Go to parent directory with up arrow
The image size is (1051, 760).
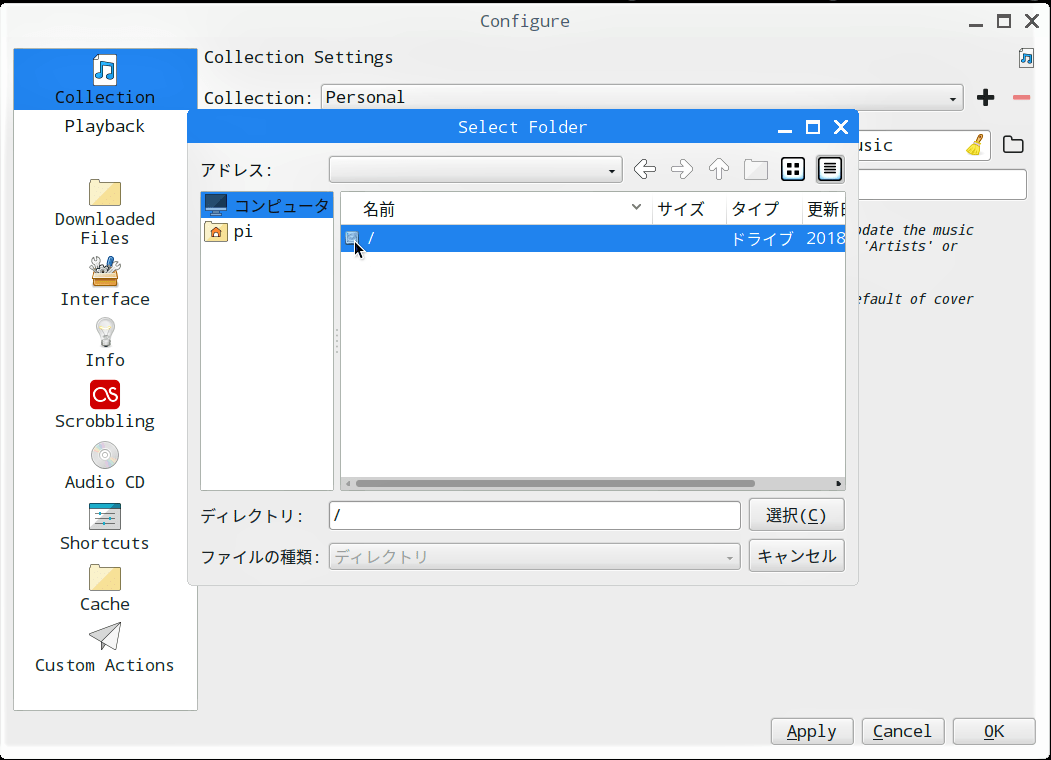point(718,169)
